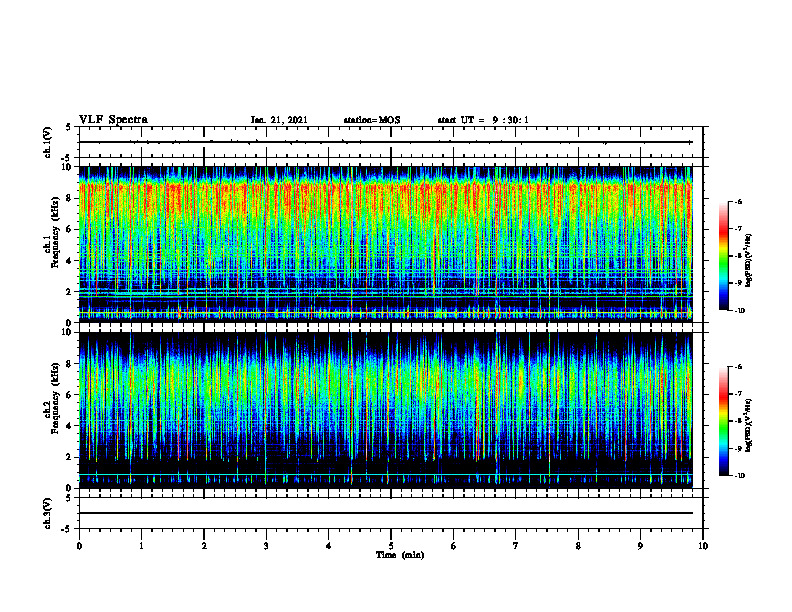This screenshot has height=612, width=792.
Task: Click the "-10" tick on ch.1 colorbar
Action: click(739, 311)
